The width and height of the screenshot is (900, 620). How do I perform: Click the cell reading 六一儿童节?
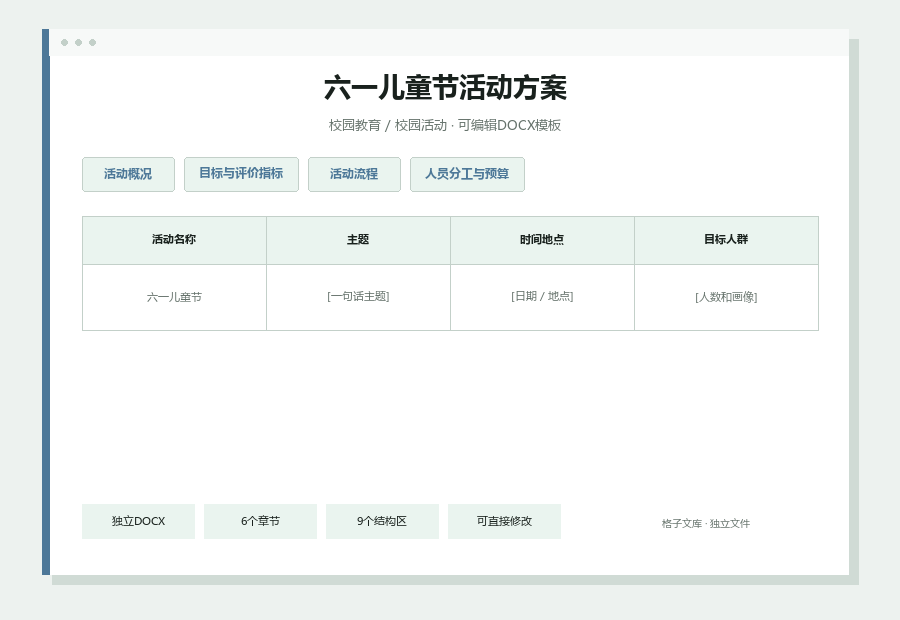[x=174, y=297]
